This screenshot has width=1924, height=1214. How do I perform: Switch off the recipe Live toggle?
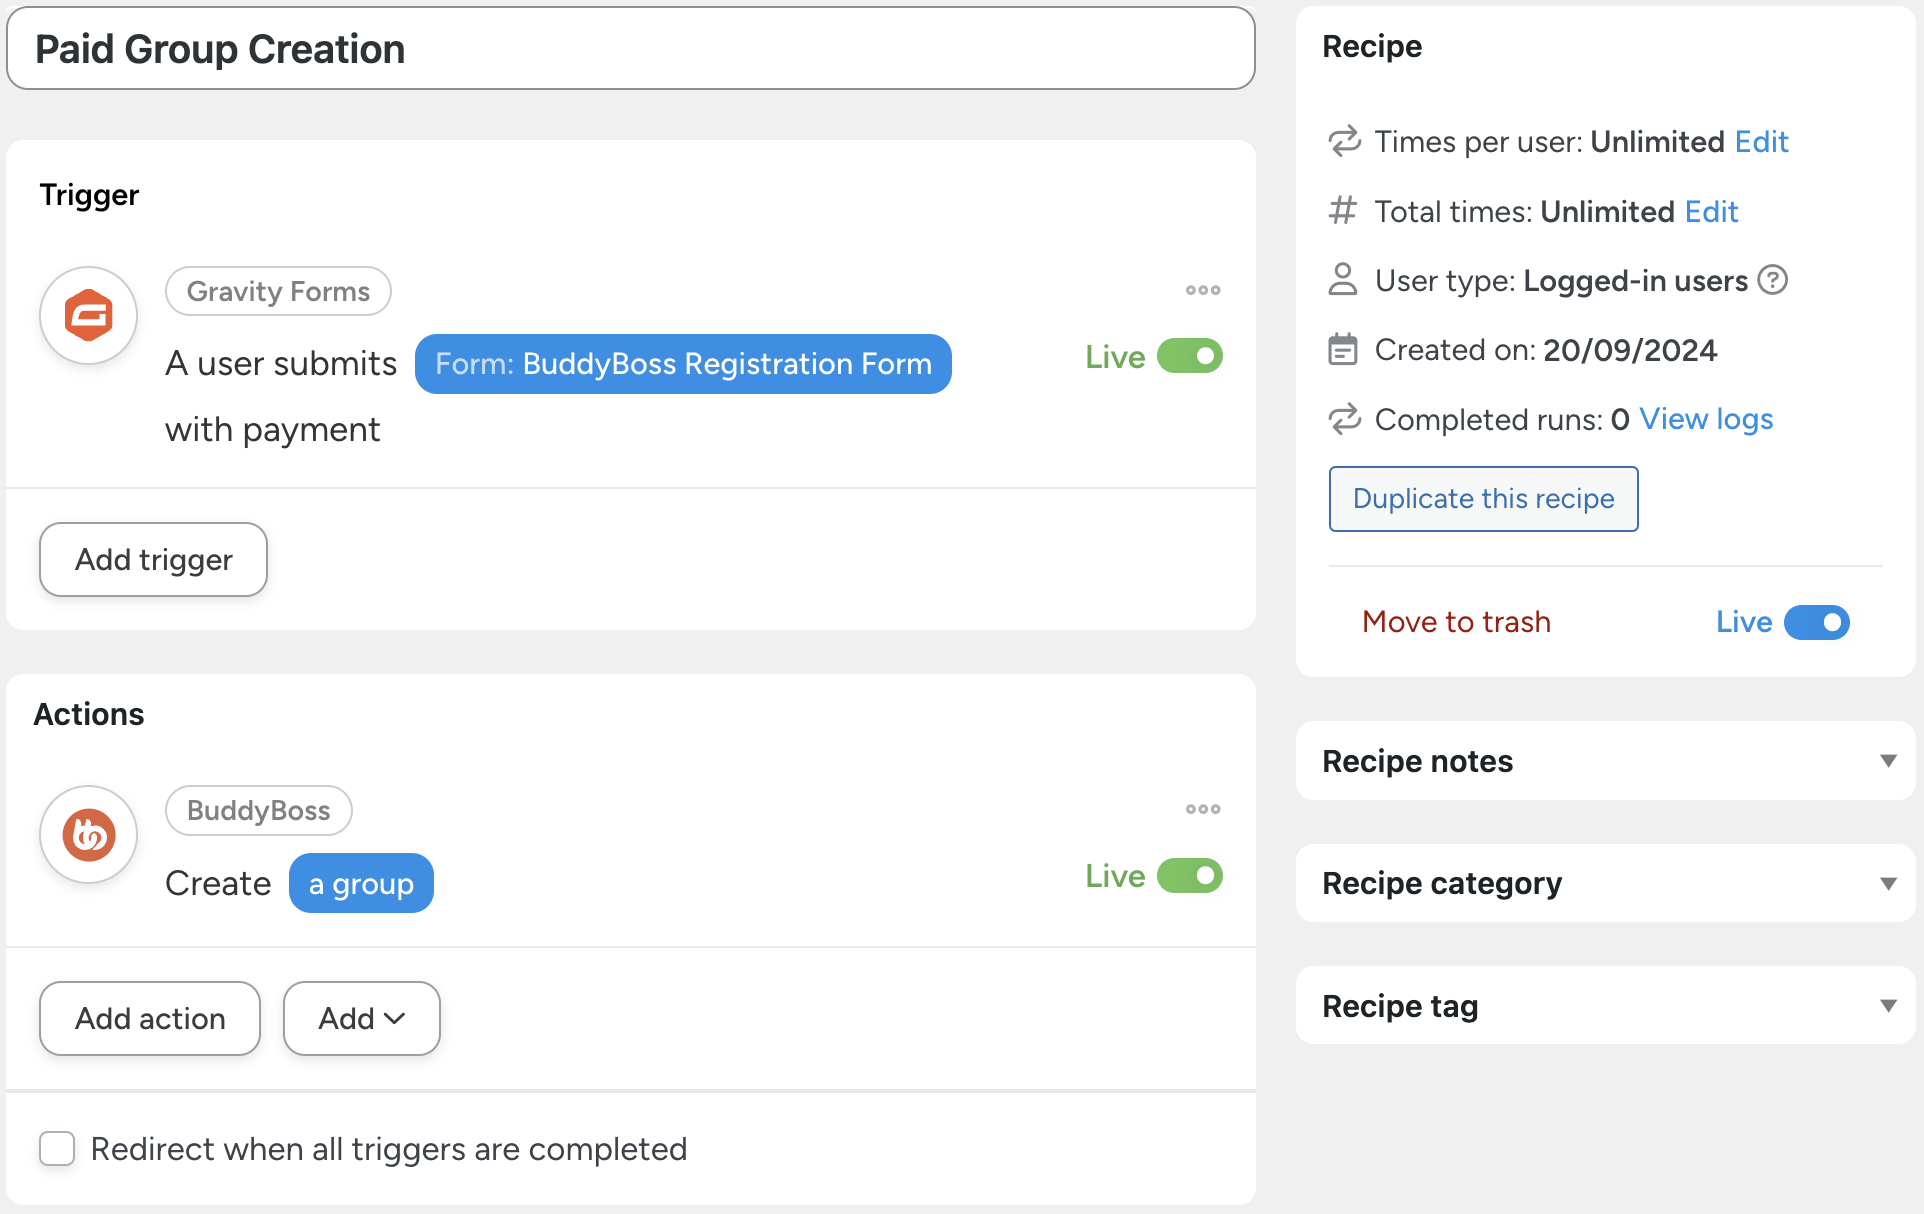[x=1816, y=622]
